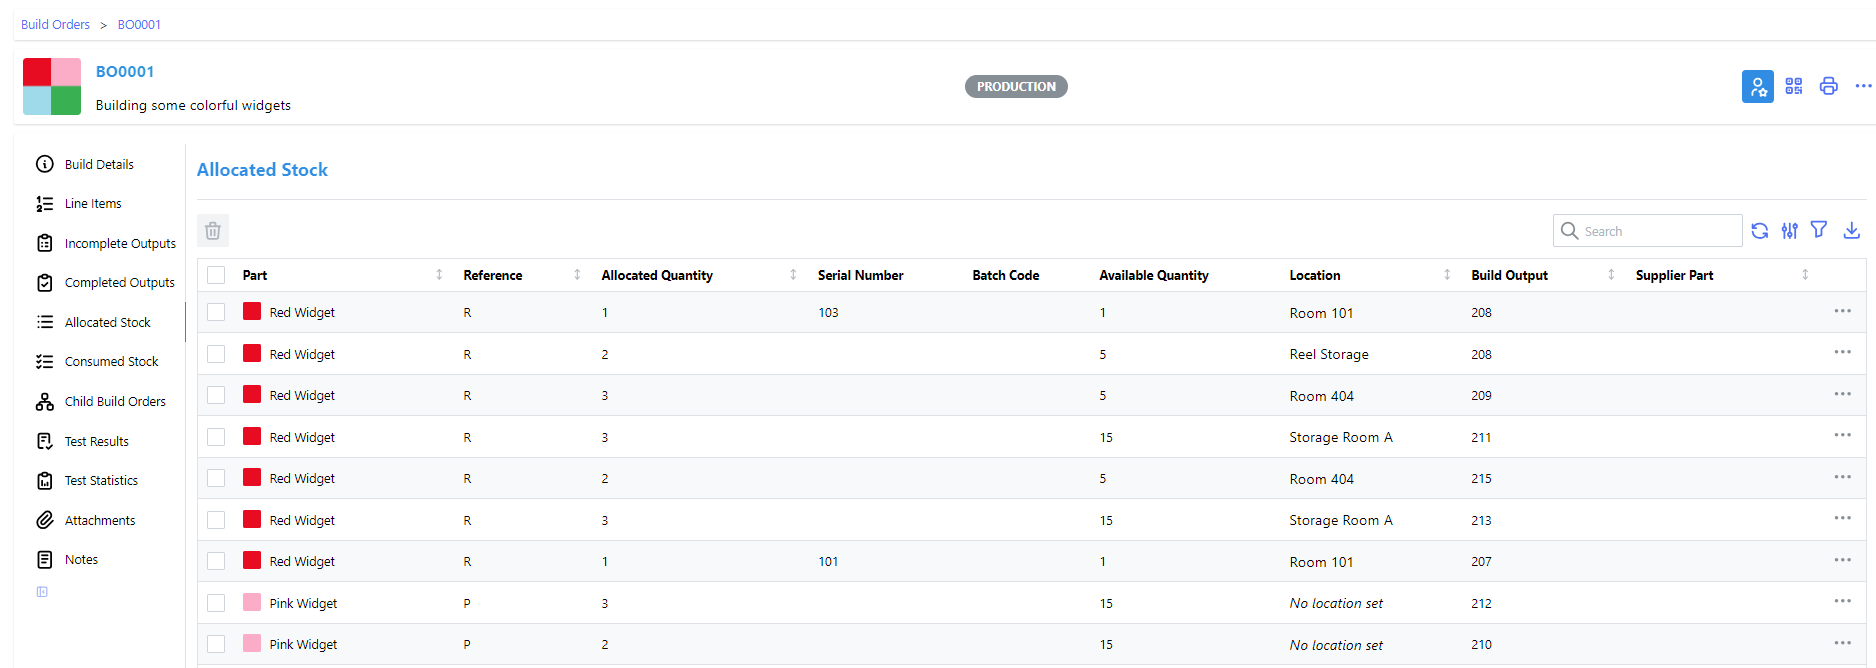Click 'Storage Room A' in output 211 row

click(x=1341, y=437)
